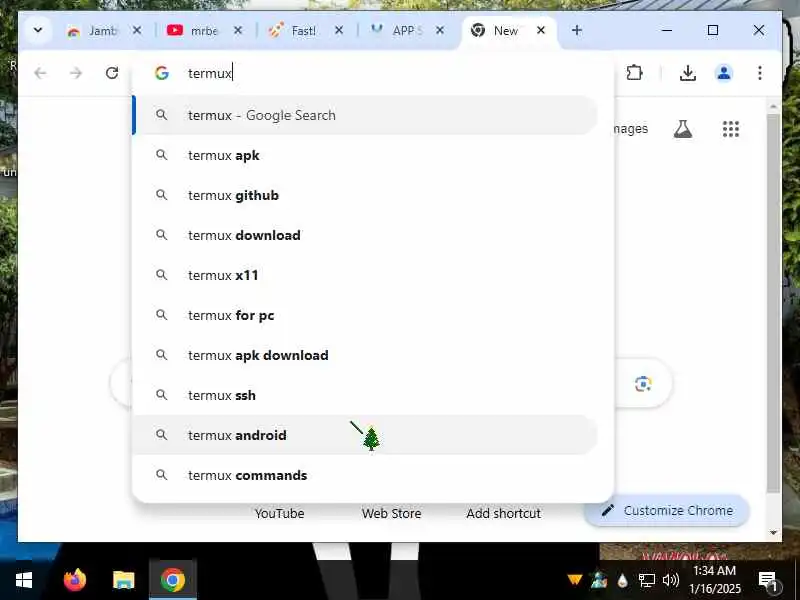Click the Extensions puzzle icon

634,73
